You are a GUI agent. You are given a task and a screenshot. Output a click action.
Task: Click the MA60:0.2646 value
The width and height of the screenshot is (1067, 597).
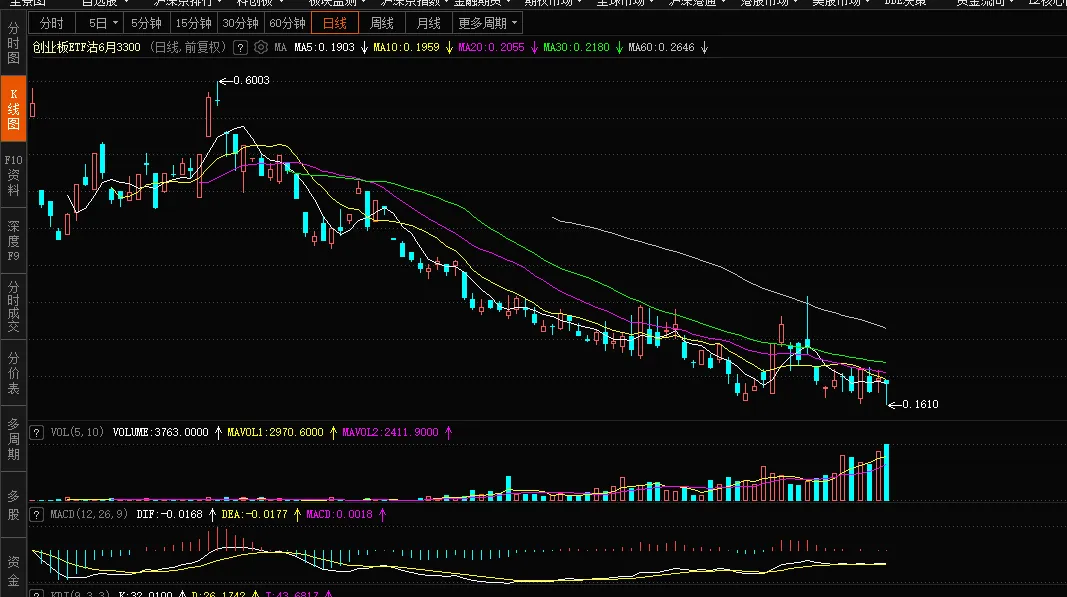point(661,48)
